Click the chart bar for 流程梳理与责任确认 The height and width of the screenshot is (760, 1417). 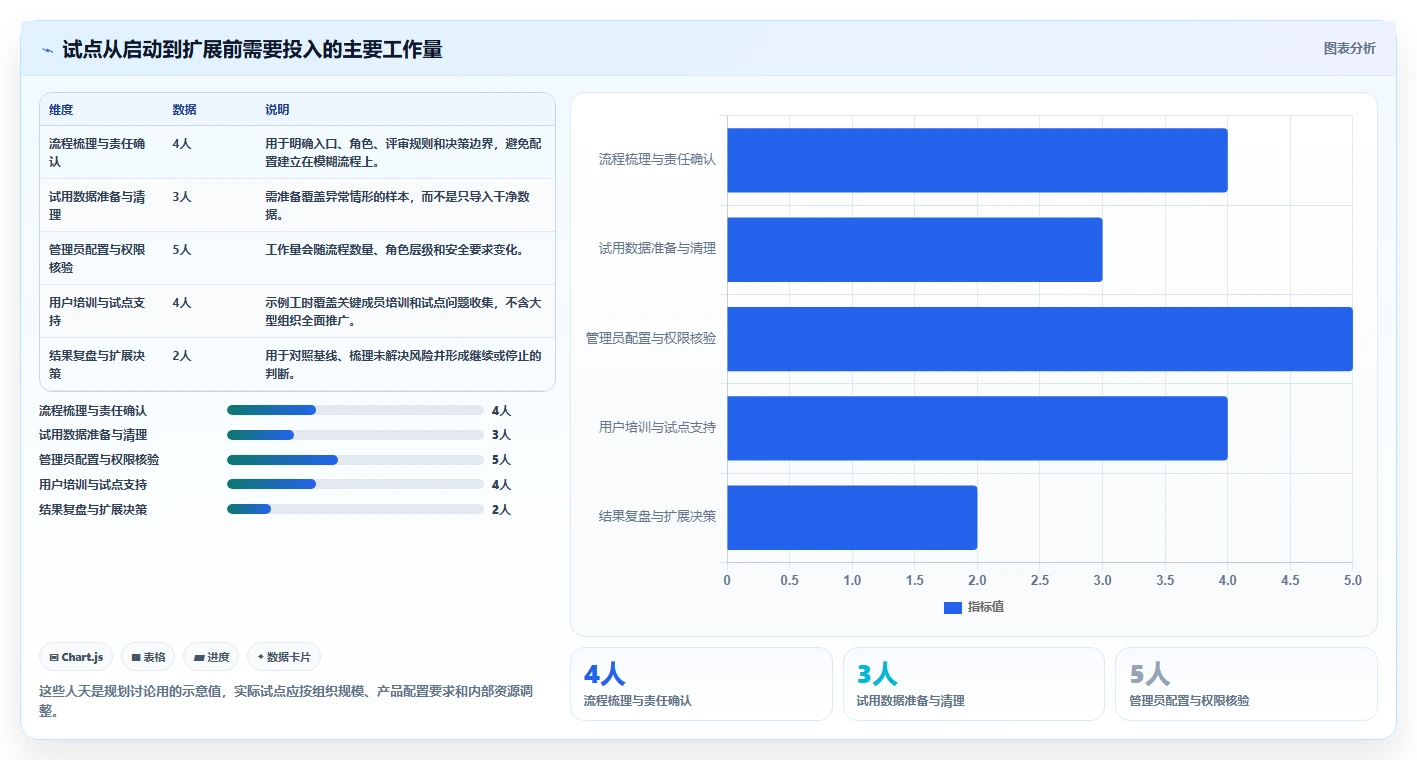977,160
